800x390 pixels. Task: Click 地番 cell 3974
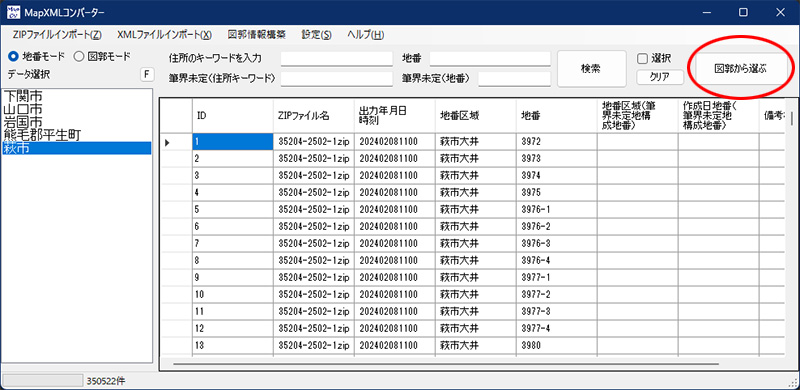pyautogui.click(x=557, y=176)
